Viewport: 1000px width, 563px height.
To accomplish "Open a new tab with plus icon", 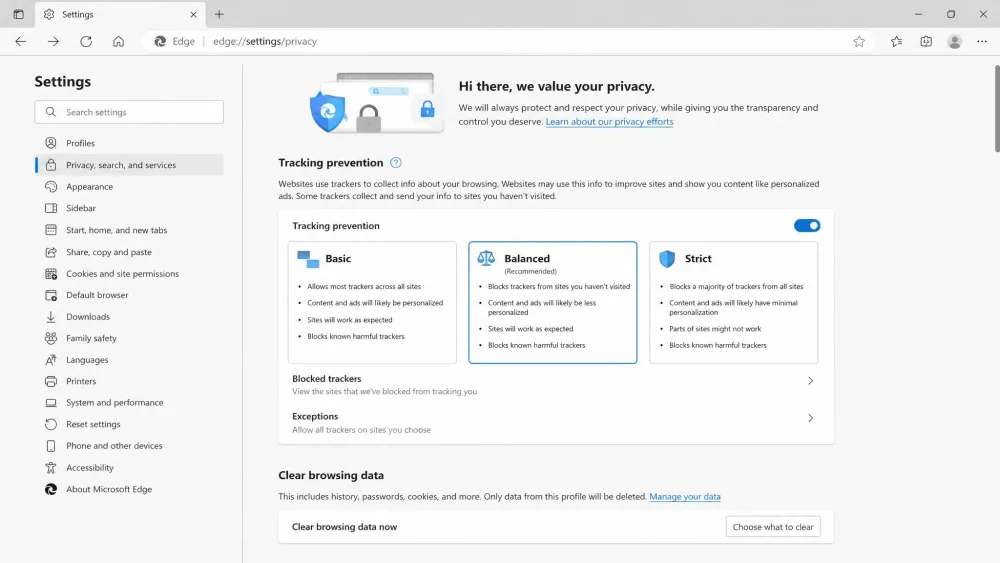I will (x=219, y=14).
